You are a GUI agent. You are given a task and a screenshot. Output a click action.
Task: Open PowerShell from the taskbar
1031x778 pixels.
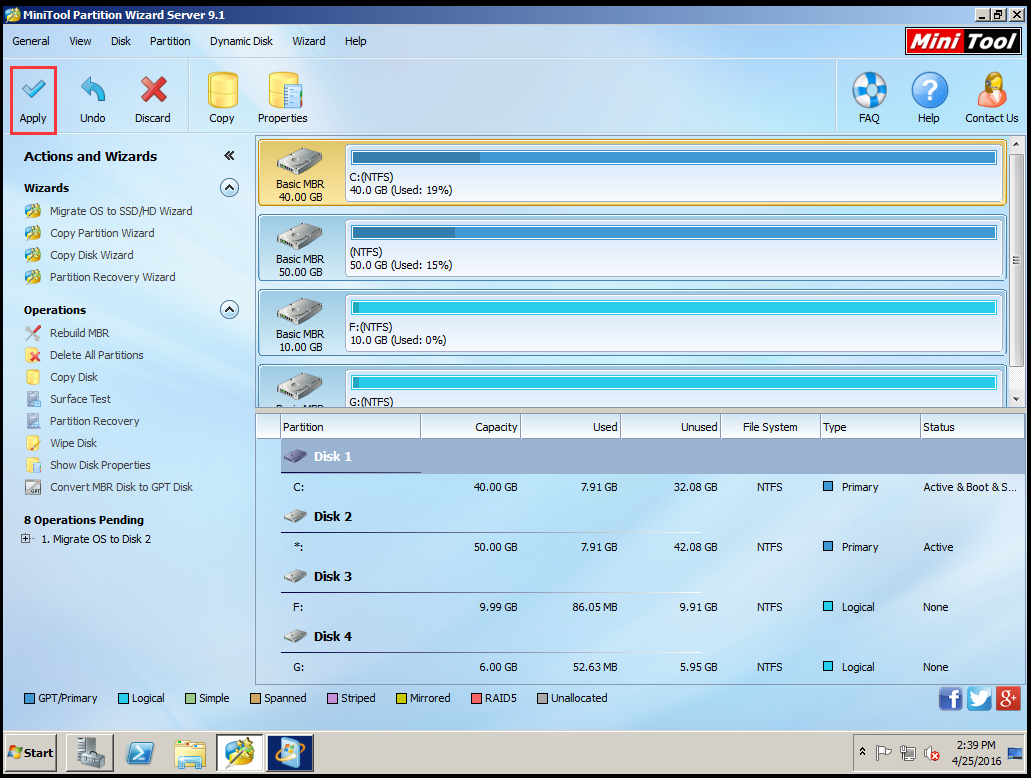coord(140,753)
